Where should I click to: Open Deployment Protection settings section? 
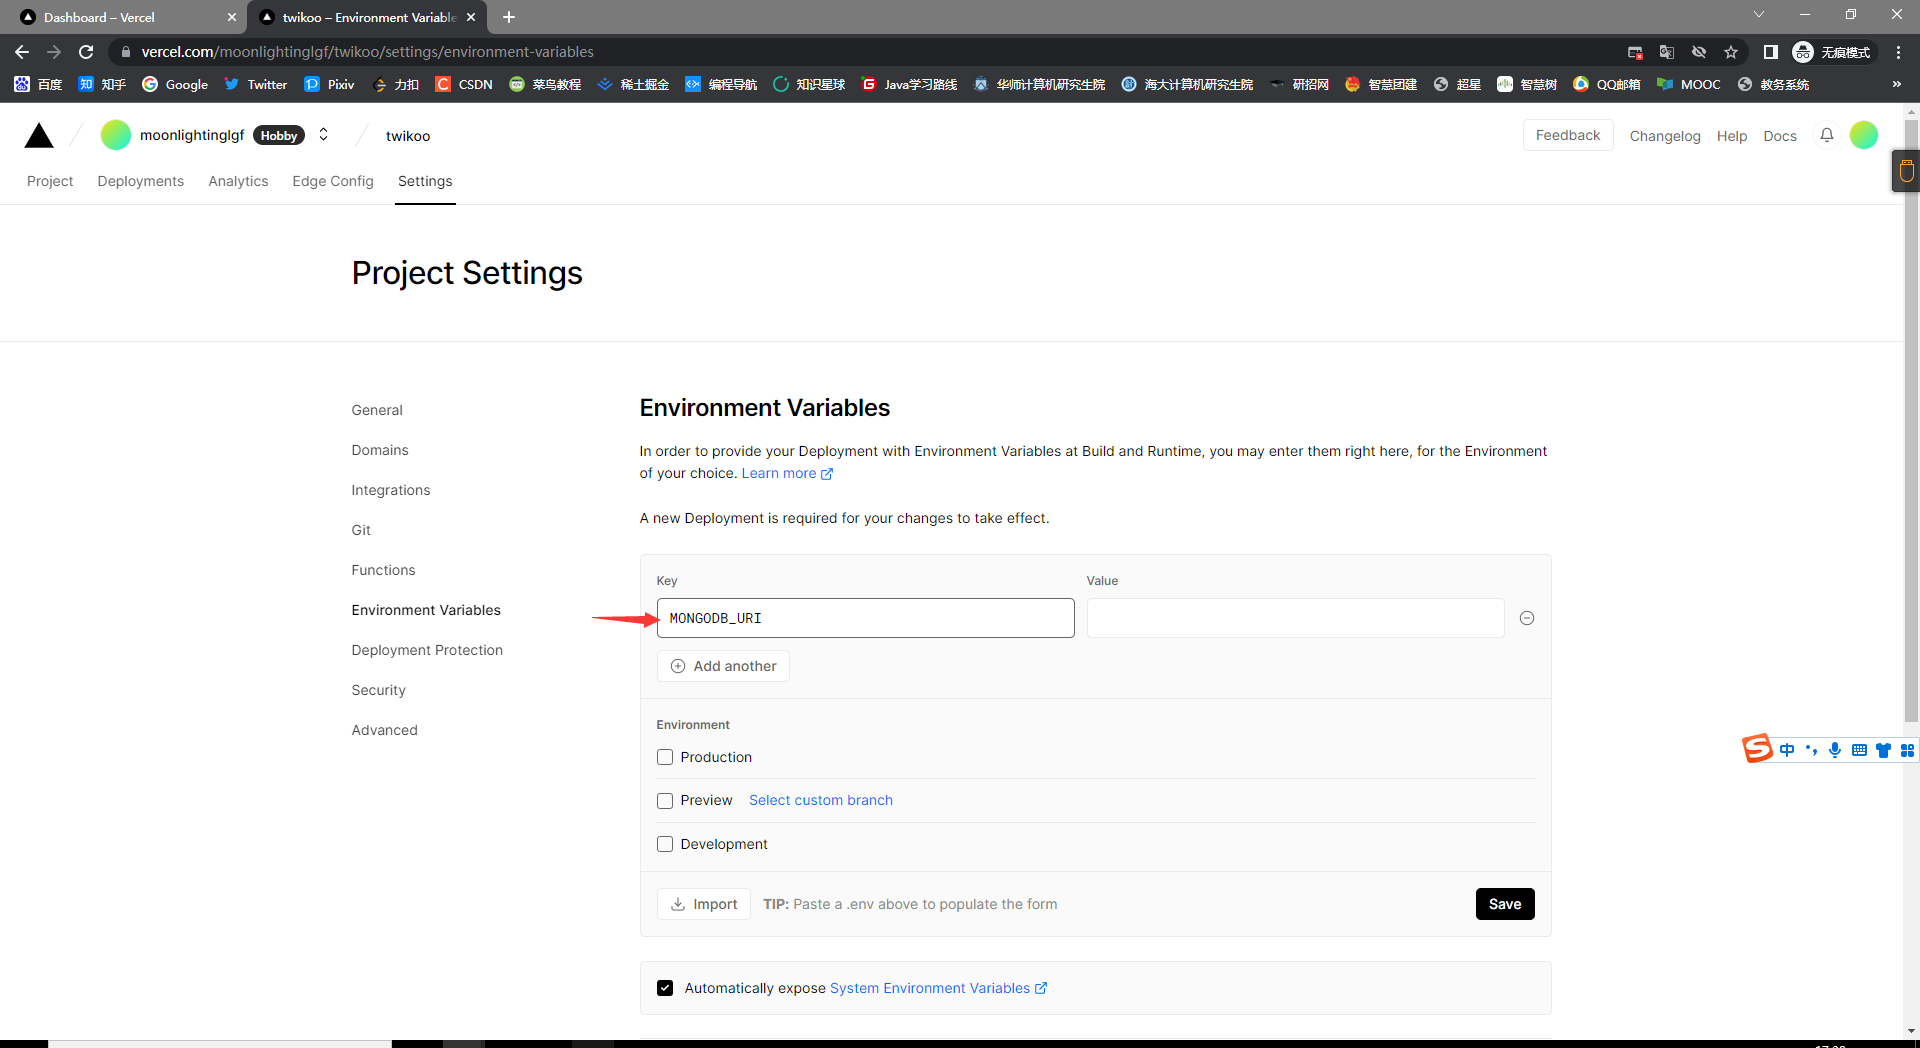coord(427,650)
